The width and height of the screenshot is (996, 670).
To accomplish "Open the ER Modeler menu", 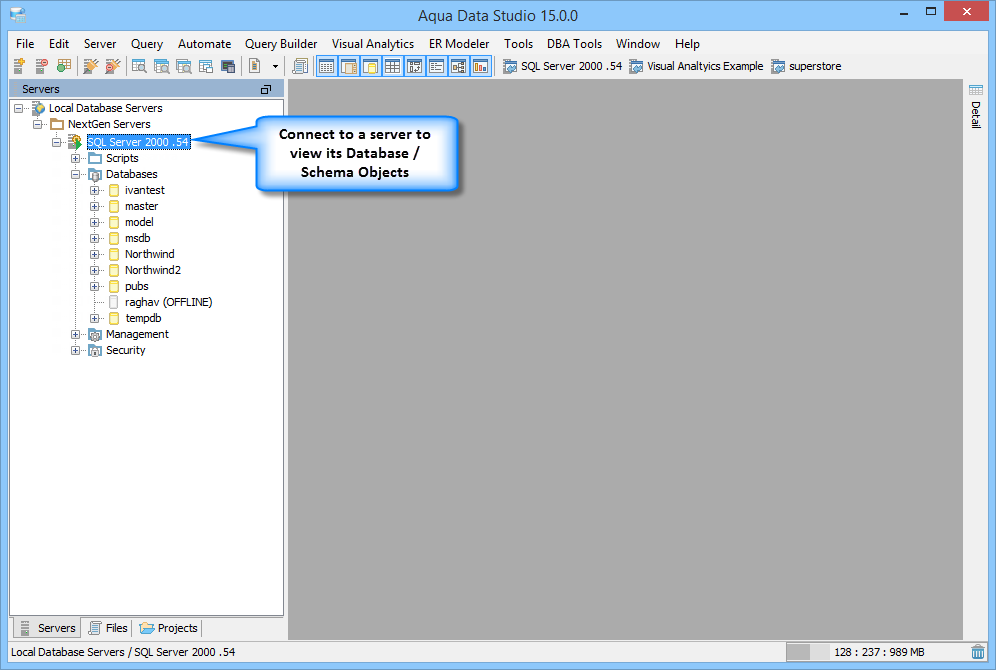I will [x=459, y=44].
